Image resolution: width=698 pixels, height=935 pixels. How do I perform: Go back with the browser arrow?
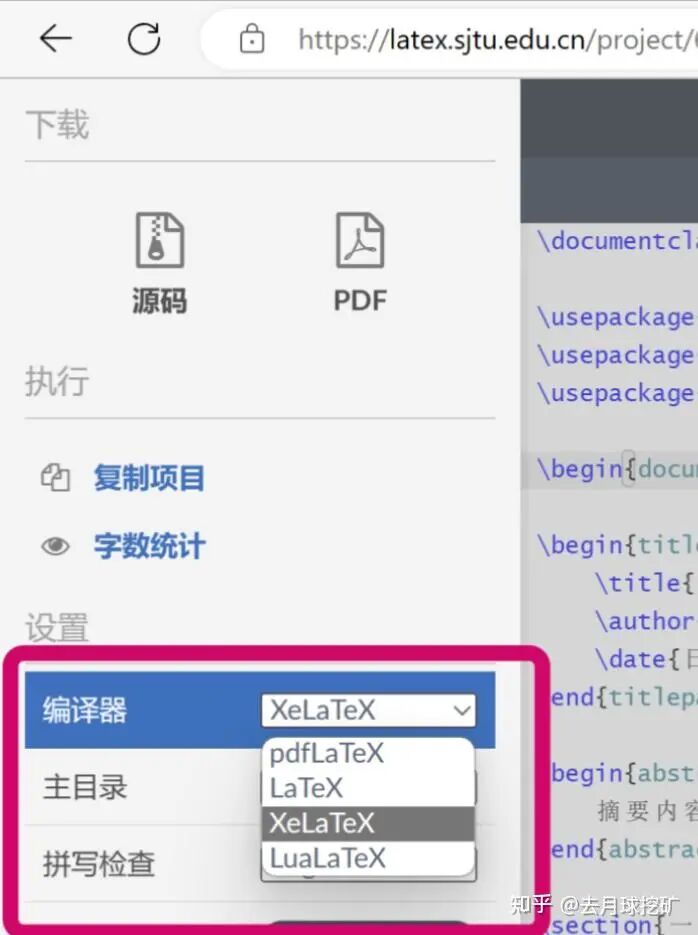(56, 39)
